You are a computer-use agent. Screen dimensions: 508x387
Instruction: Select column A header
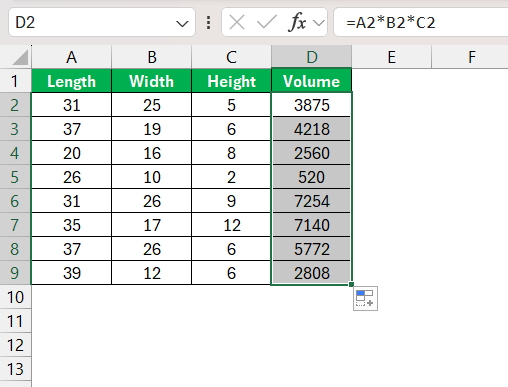click(x=71, y=57)
